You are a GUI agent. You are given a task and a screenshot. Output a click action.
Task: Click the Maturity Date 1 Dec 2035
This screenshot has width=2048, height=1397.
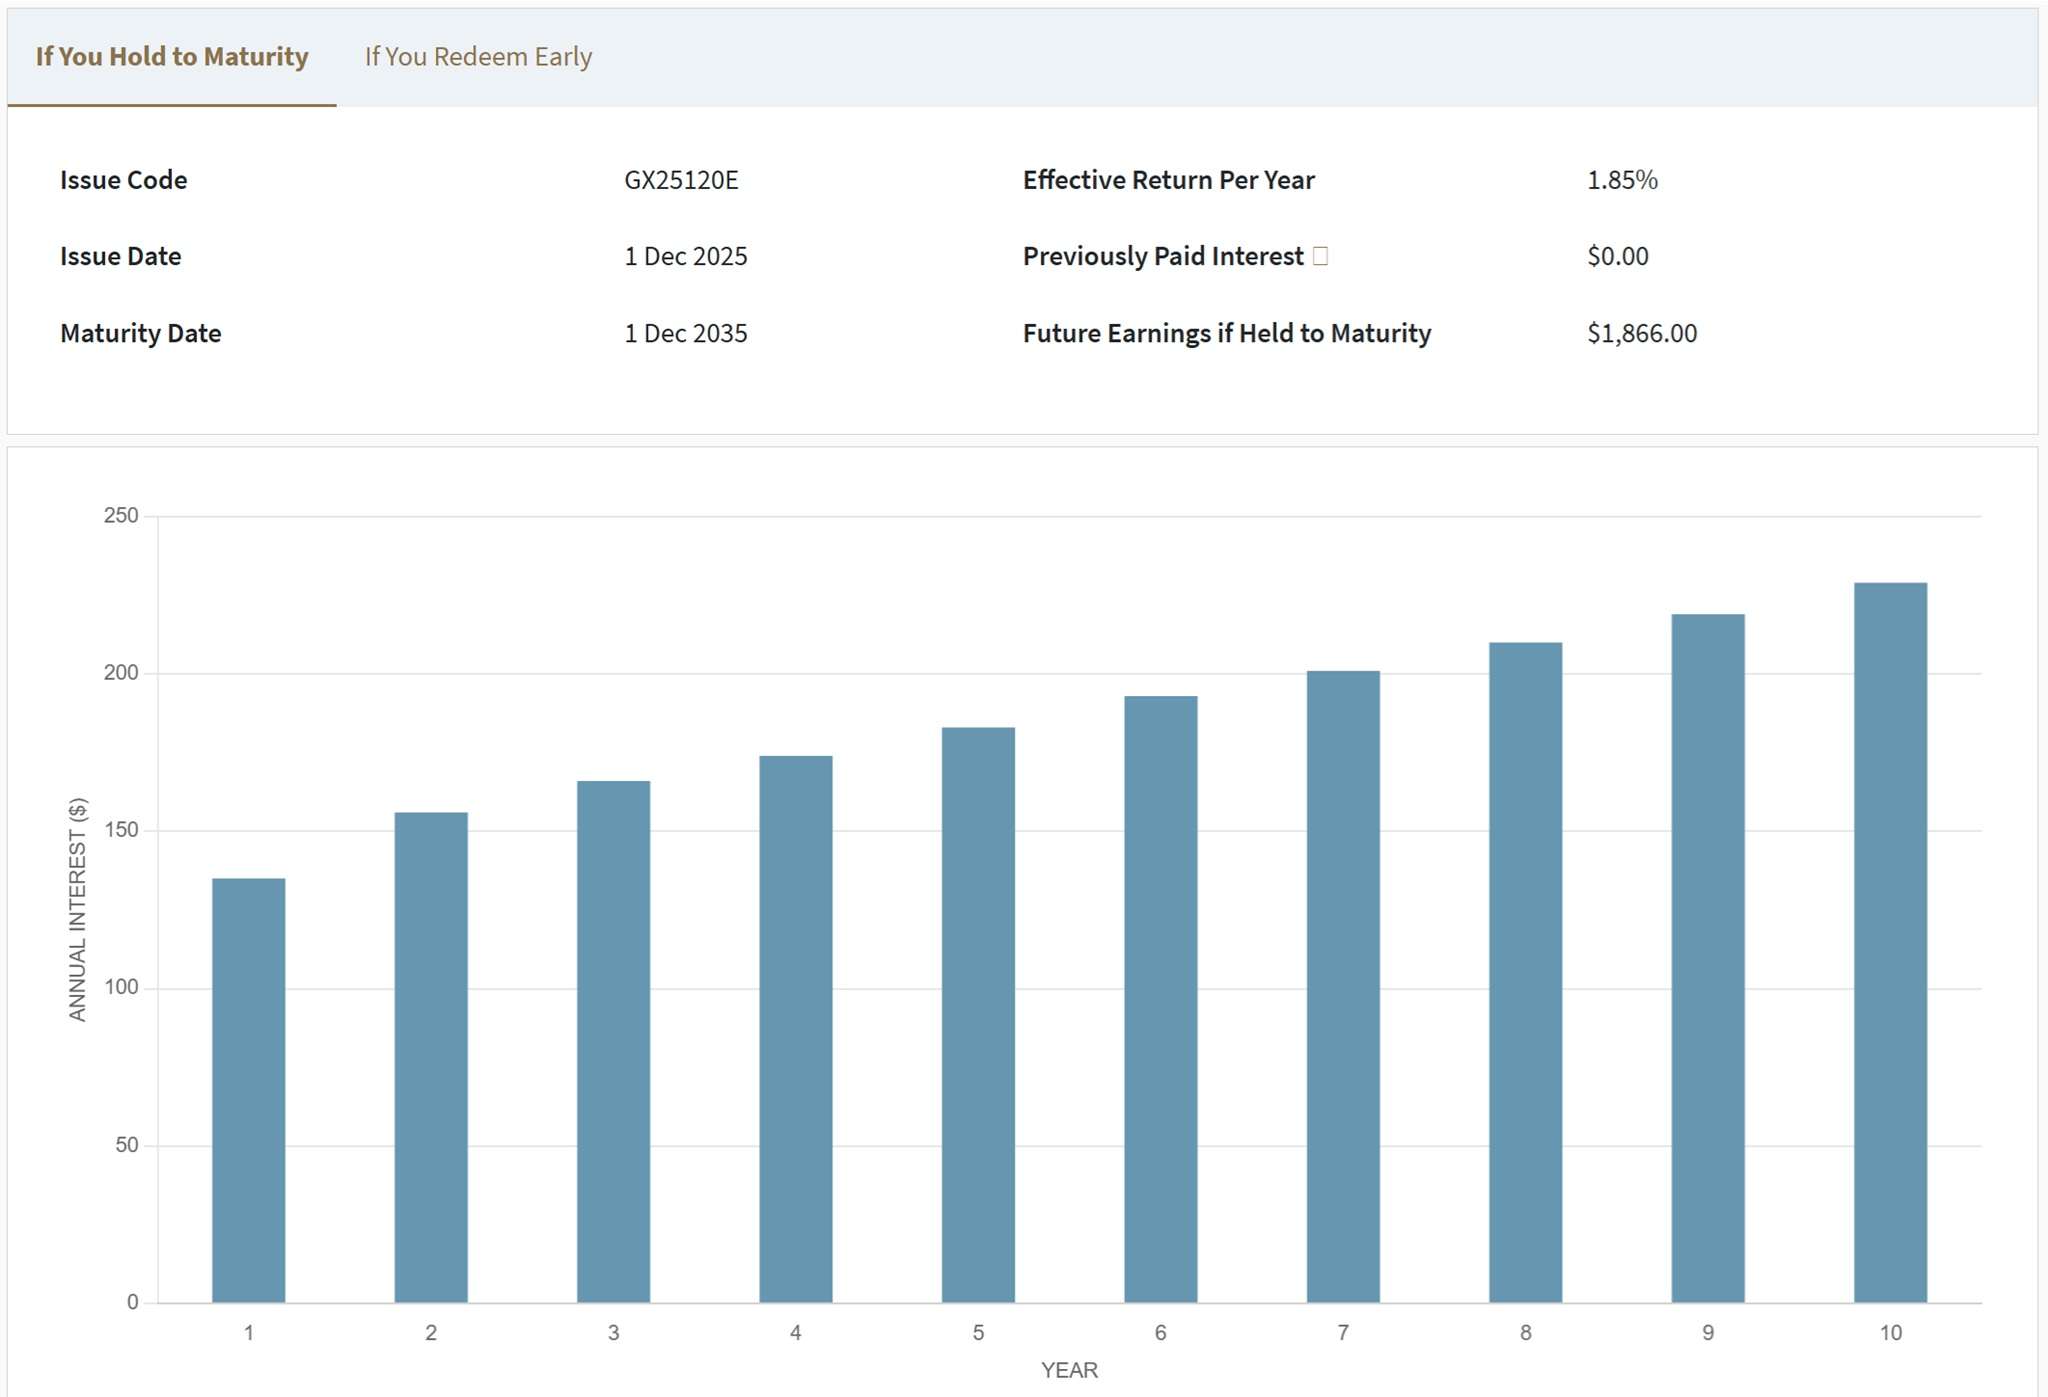(686, 333)
